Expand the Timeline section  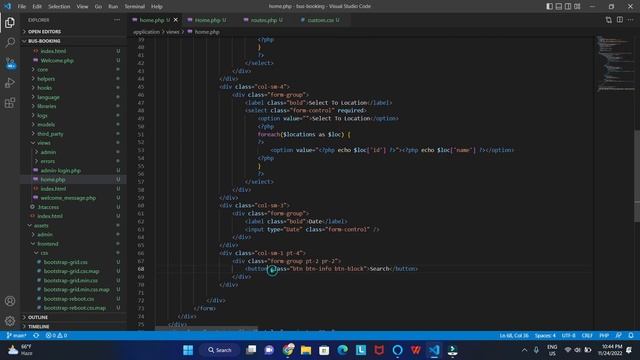click(x=39, y=327)
